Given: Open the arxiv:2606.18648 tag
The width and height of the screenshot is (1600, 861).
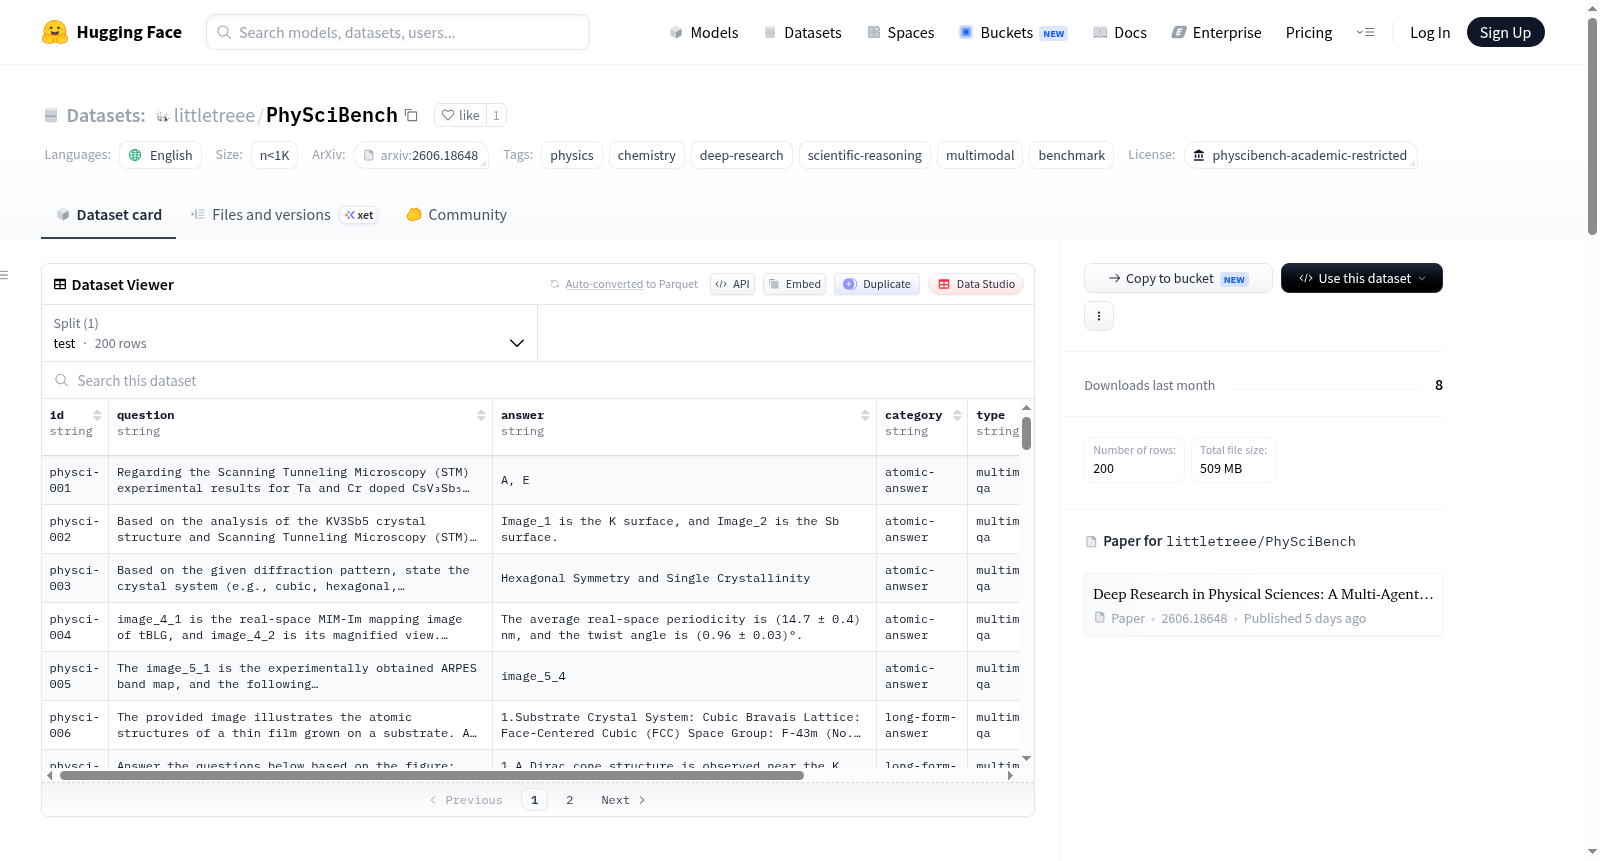Looking at the screenshot, I should coord(421,155).
